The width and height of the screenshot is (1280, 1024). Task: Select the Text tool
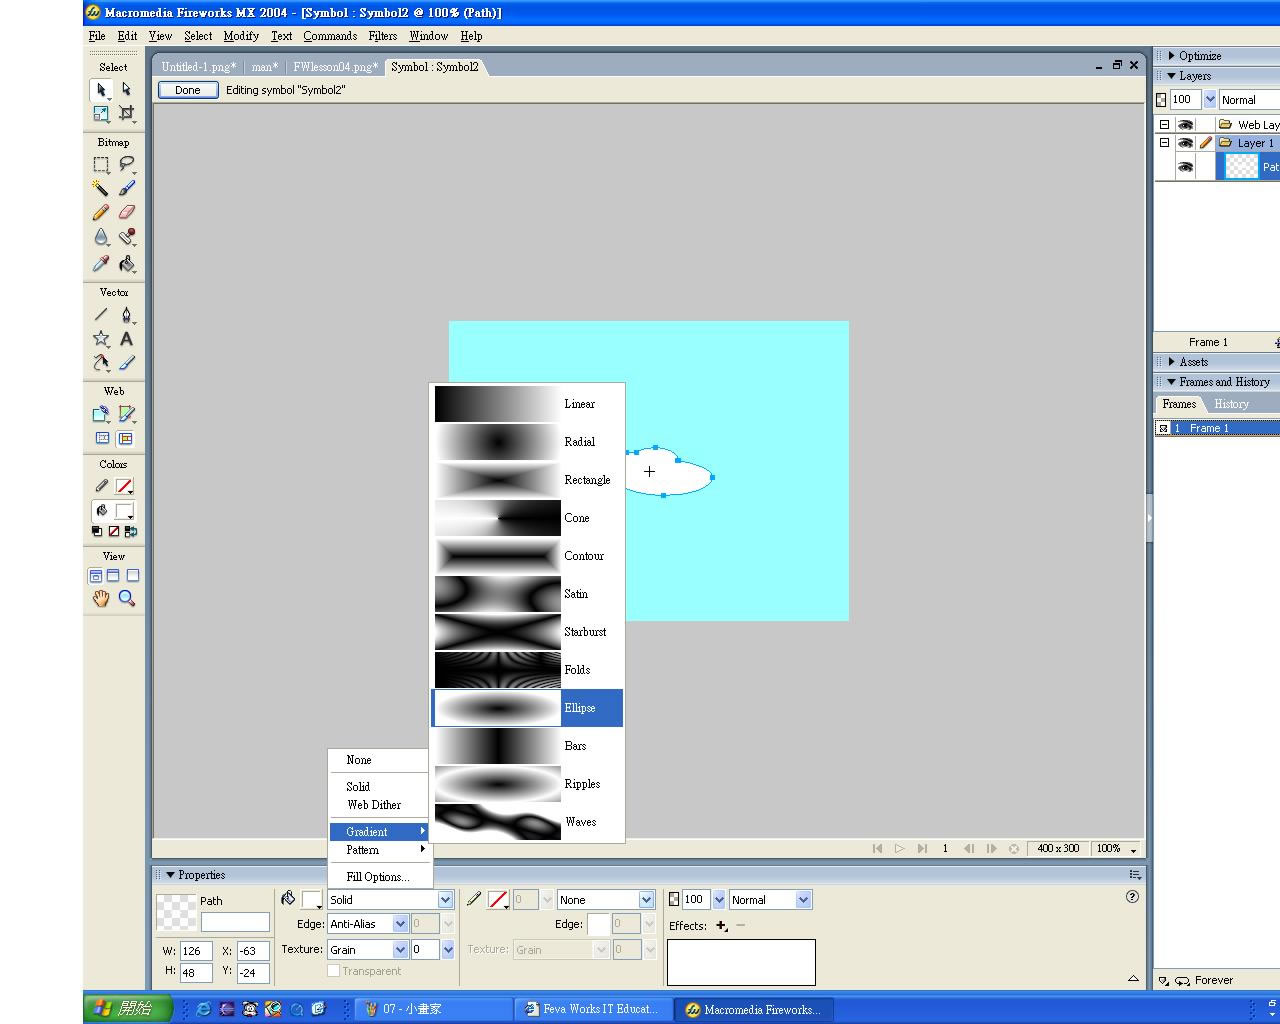coord(126,339)
